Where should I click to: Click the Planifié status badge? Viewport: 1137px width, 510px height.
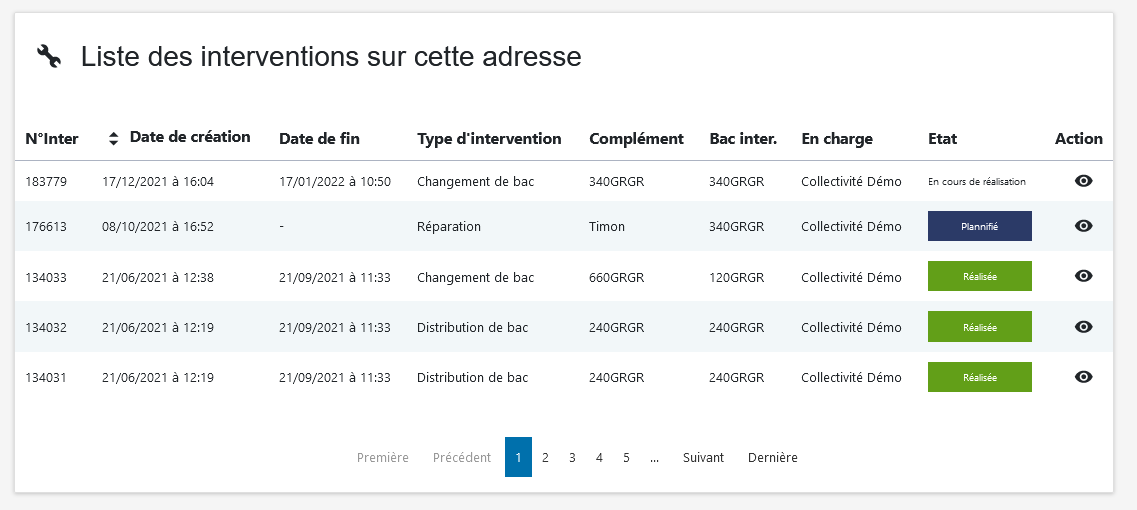pos(979,226)
